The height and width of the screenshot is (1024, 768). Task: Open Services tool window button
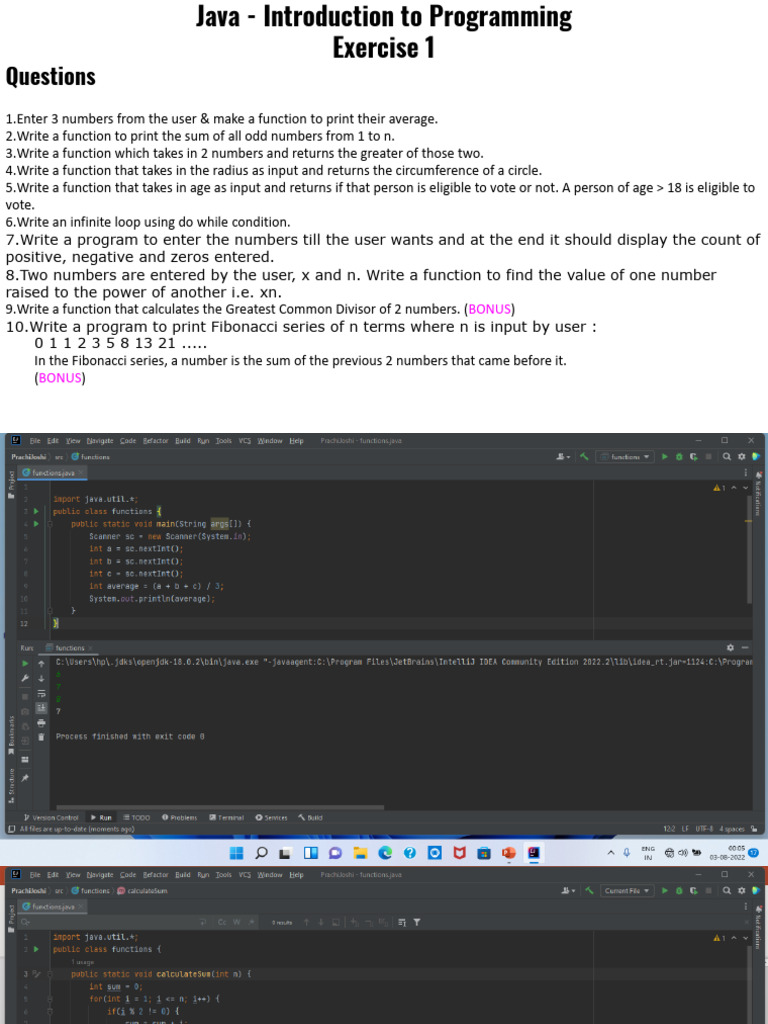click(271, 817)
